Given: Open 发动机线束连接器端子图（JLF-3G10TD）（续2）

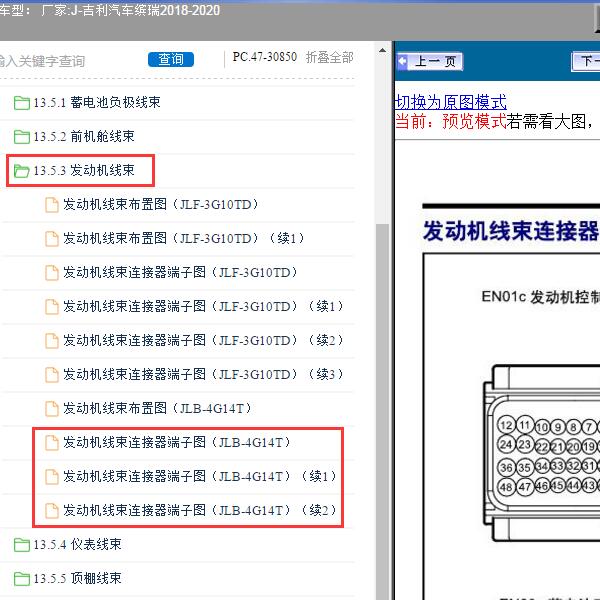Looking at the screenshot, I should (204, 341).
